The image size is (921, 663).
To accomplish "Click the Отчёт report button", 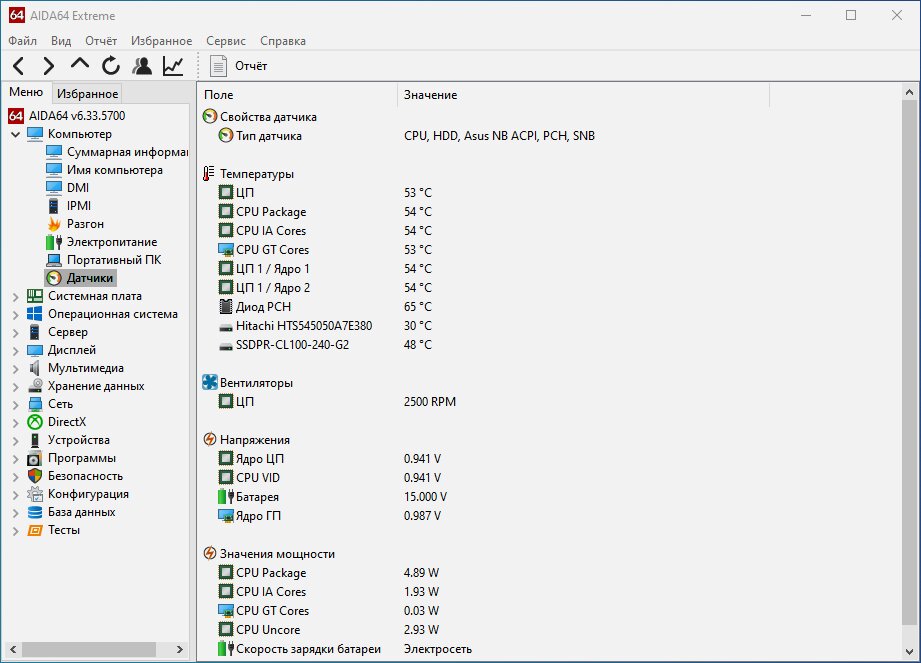I will pos(238,66).
